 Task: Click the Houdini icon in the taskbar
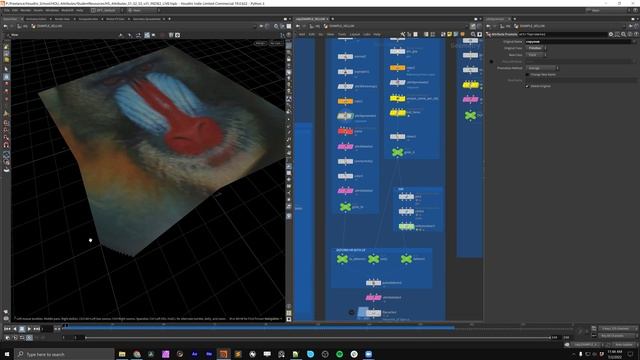coord(223,354)
